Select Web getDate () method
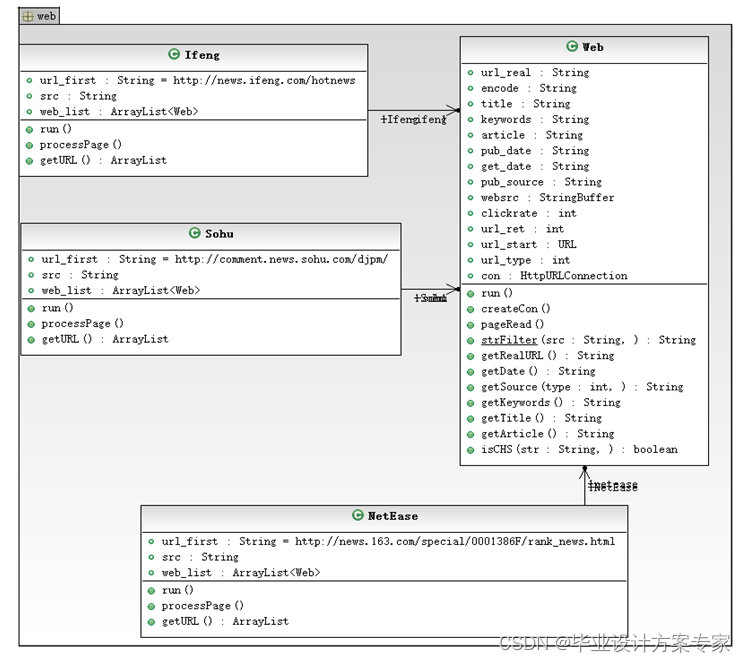 point(538,372)
